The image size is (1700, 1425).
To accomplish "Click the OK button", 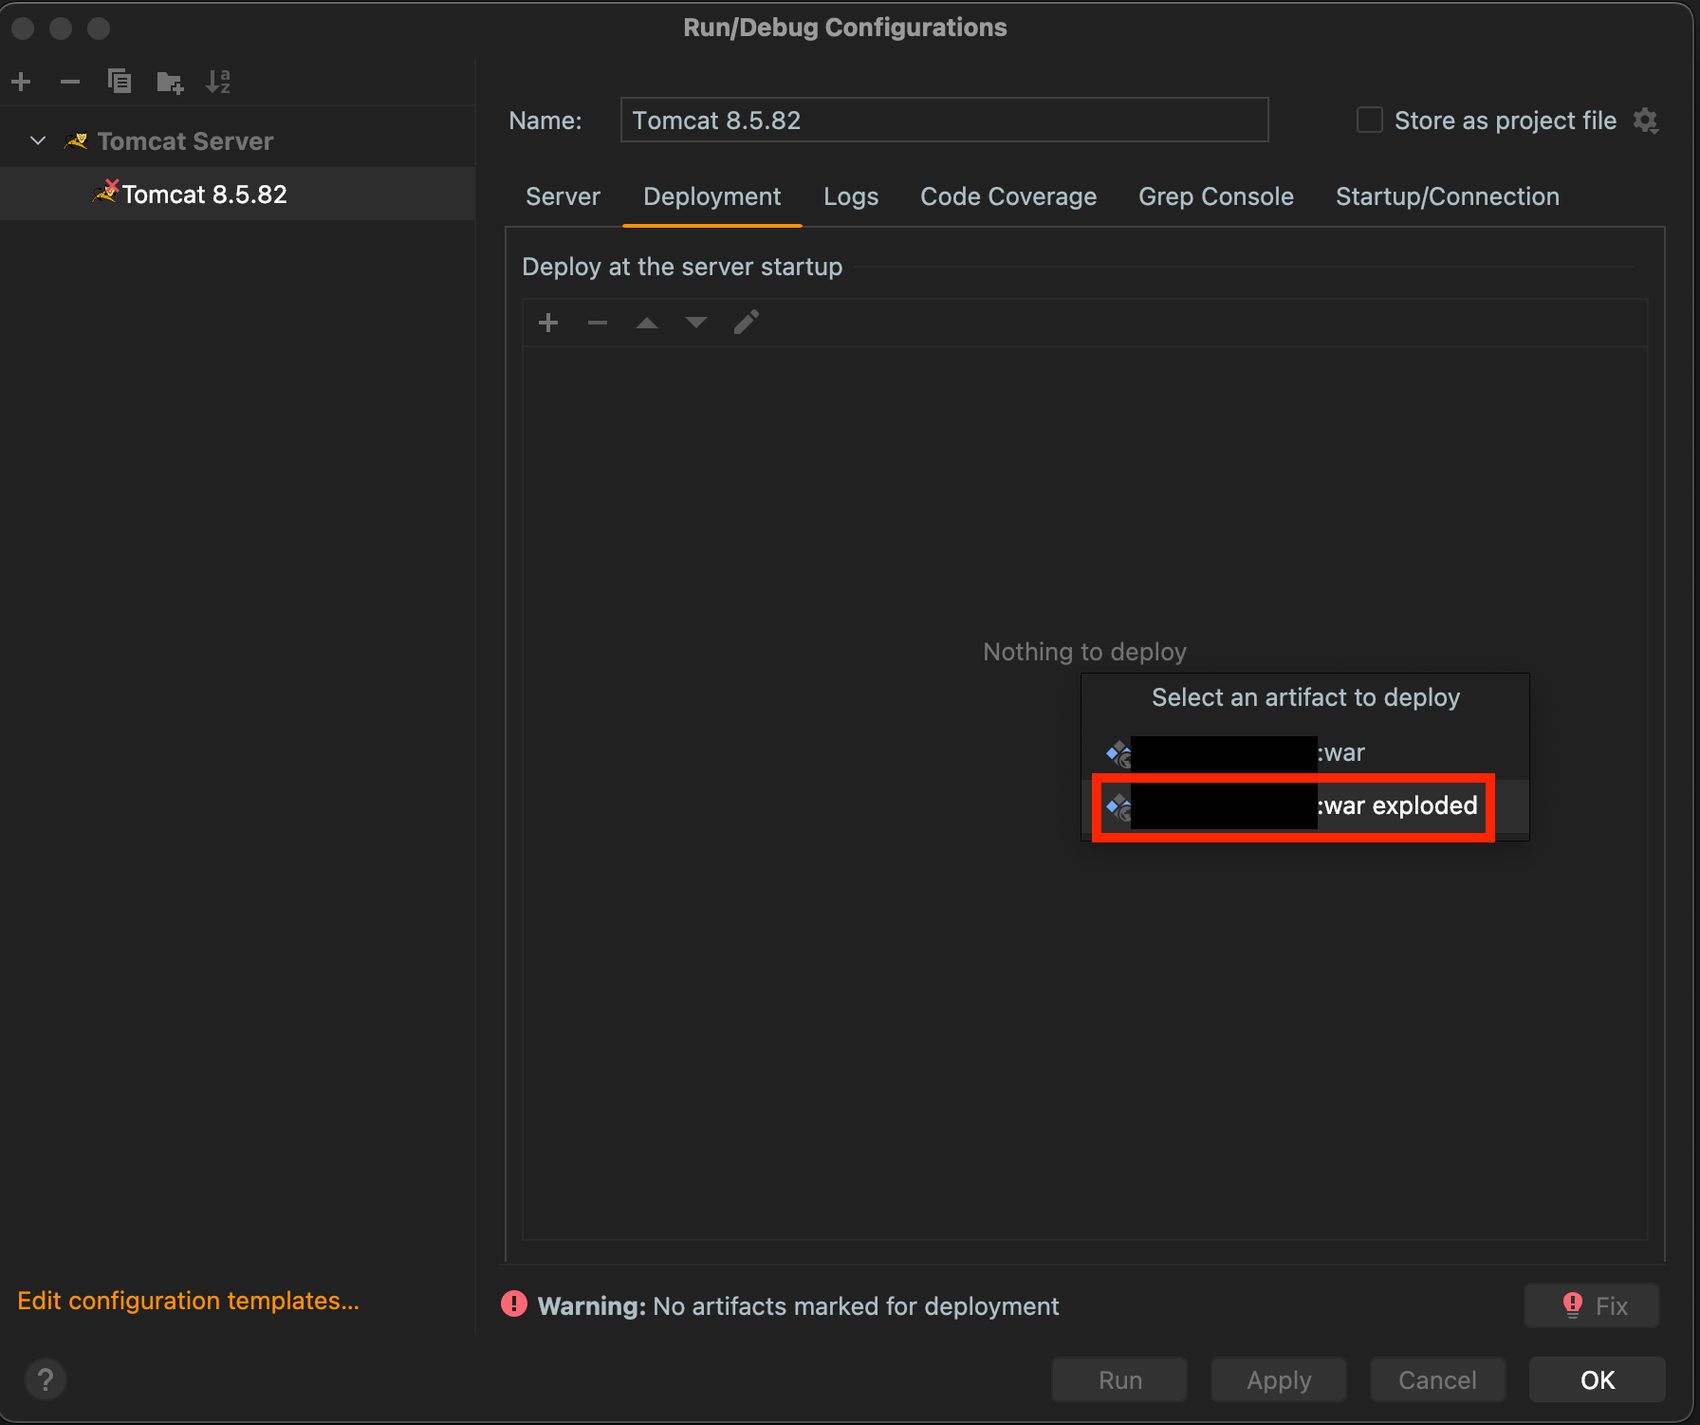I will pyautogui.click(x=1596, y=1380).
